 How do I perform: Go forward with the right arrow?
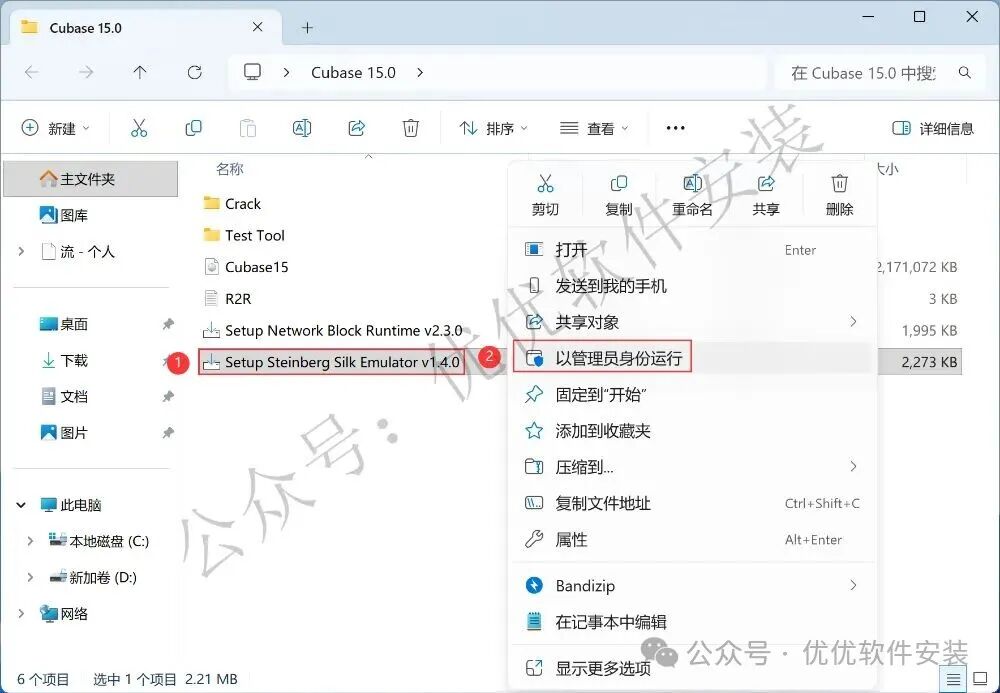click(x=85, y=73)
